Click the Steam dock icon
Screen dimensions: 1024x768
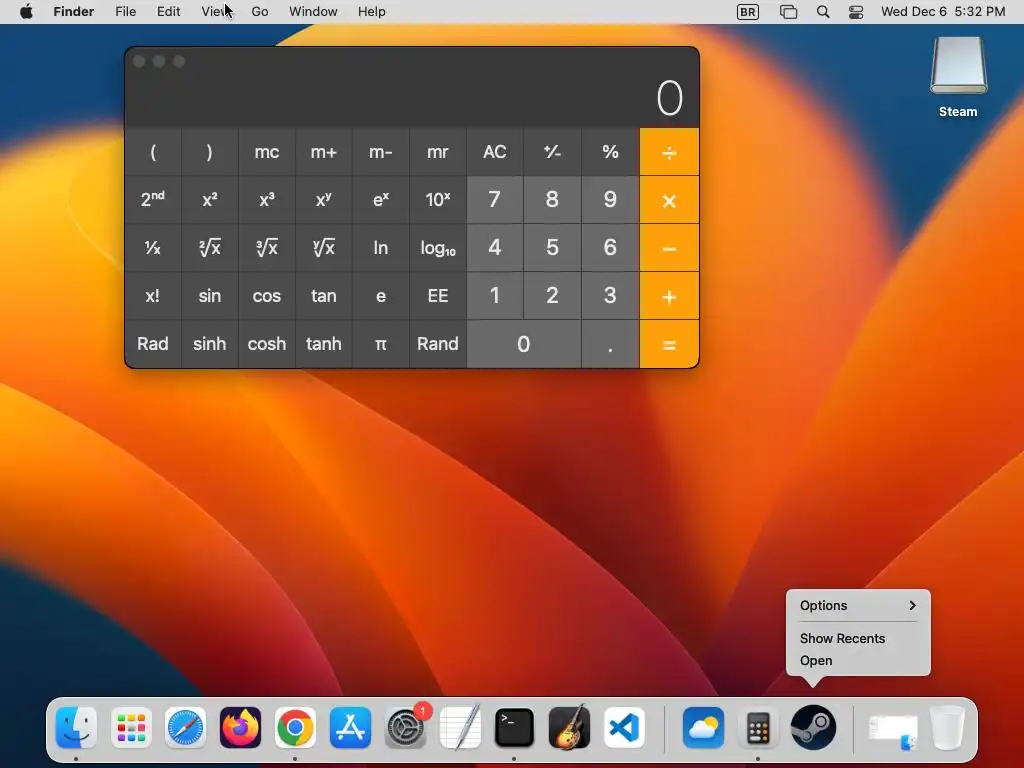click(813, 728)
